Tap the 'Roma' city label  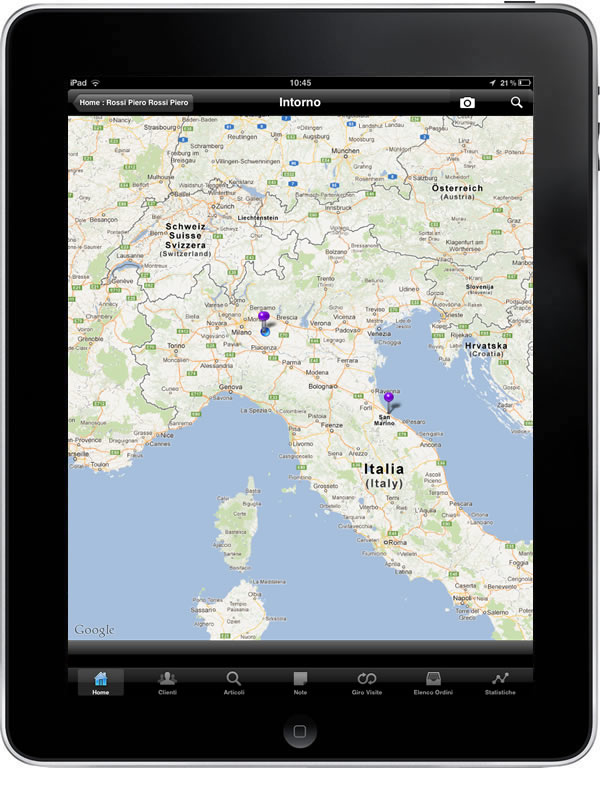pos(397,542)
